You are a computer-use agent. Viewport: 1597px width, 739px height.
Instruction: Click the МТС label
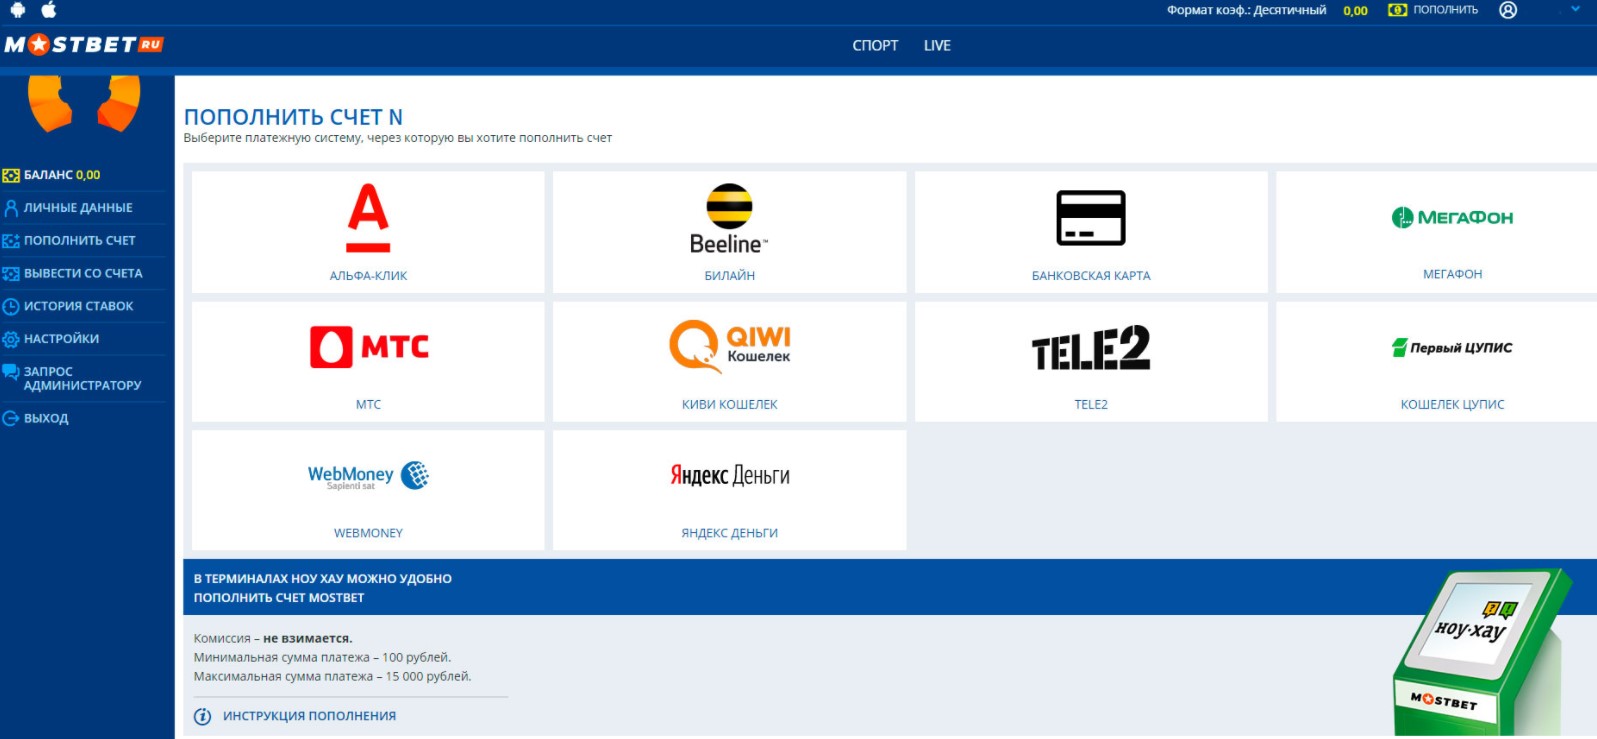coord(368,405)
